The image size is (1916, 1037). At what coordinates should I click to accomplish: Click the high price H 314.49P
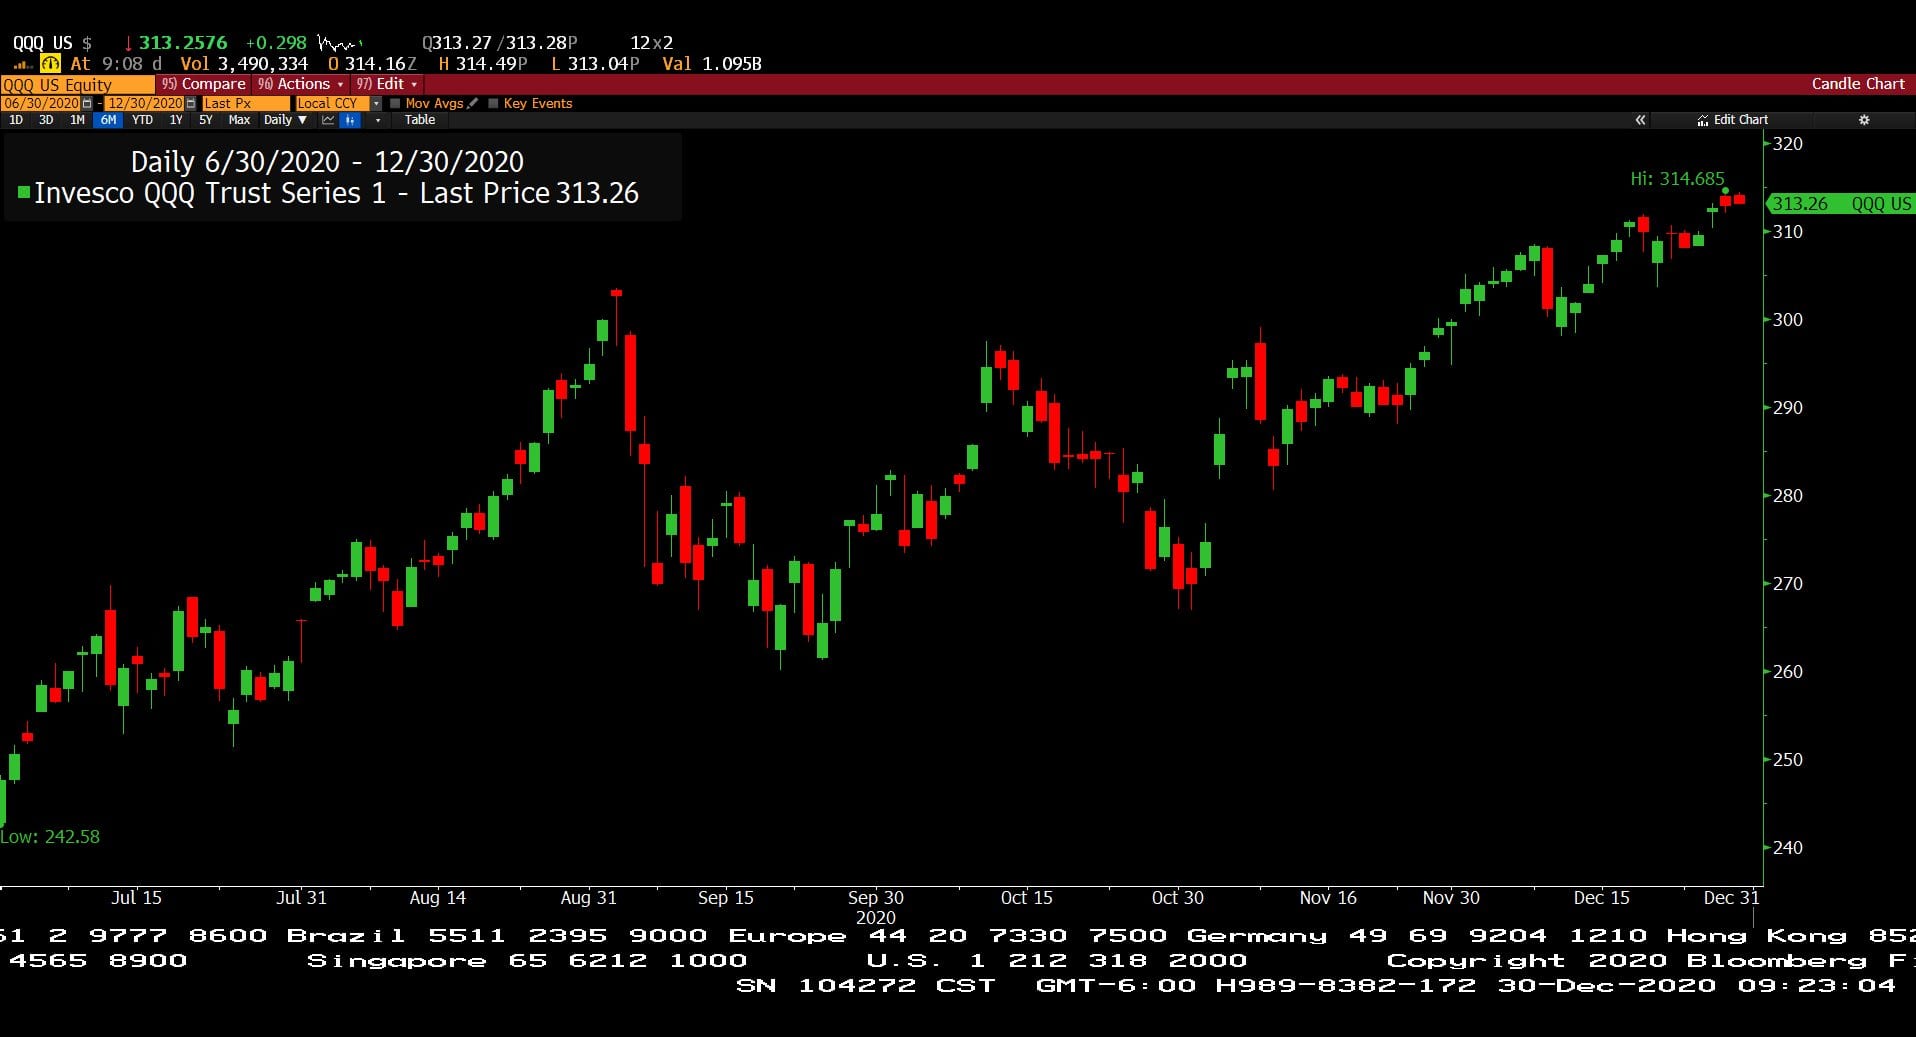[483, 64]
